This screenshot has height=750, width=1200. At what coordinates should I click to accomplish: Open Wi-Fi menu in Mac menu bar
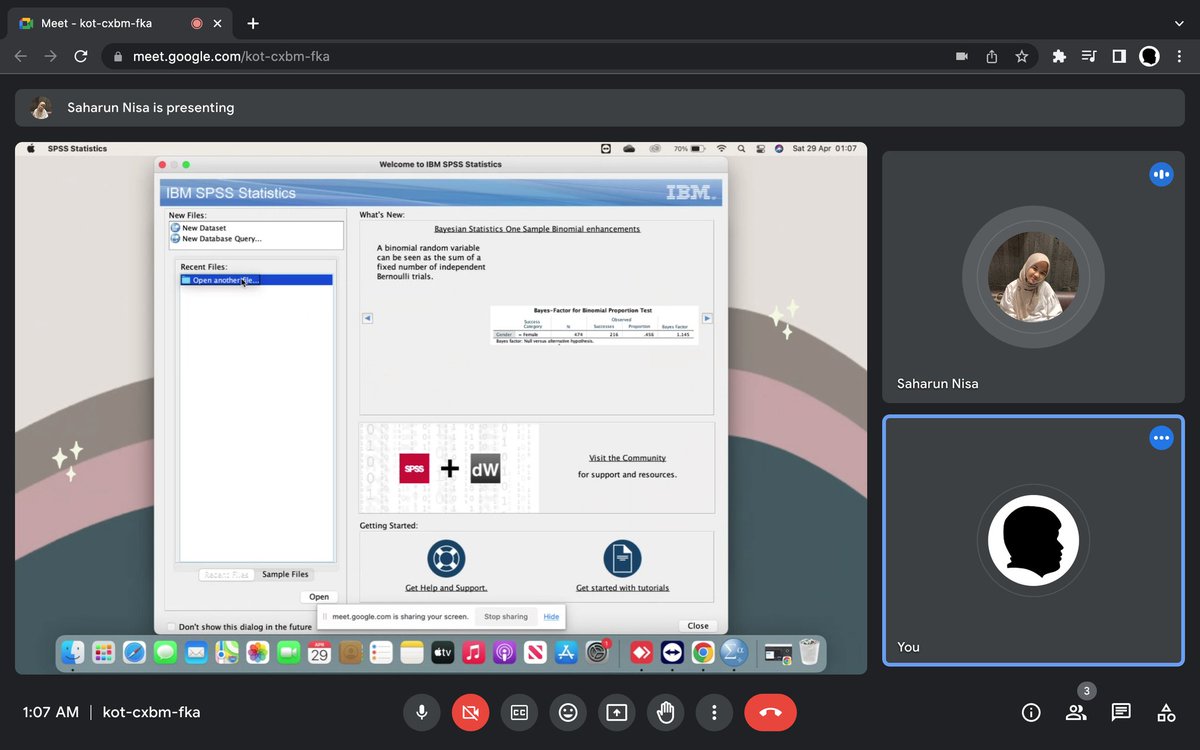pyautogui.click(x=721, y=148)
